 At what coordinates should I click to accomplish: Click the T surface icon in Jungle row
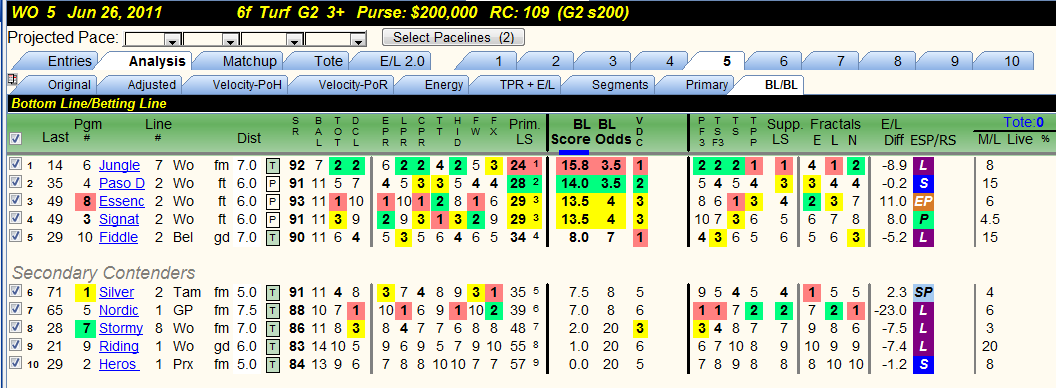(273, 165)
